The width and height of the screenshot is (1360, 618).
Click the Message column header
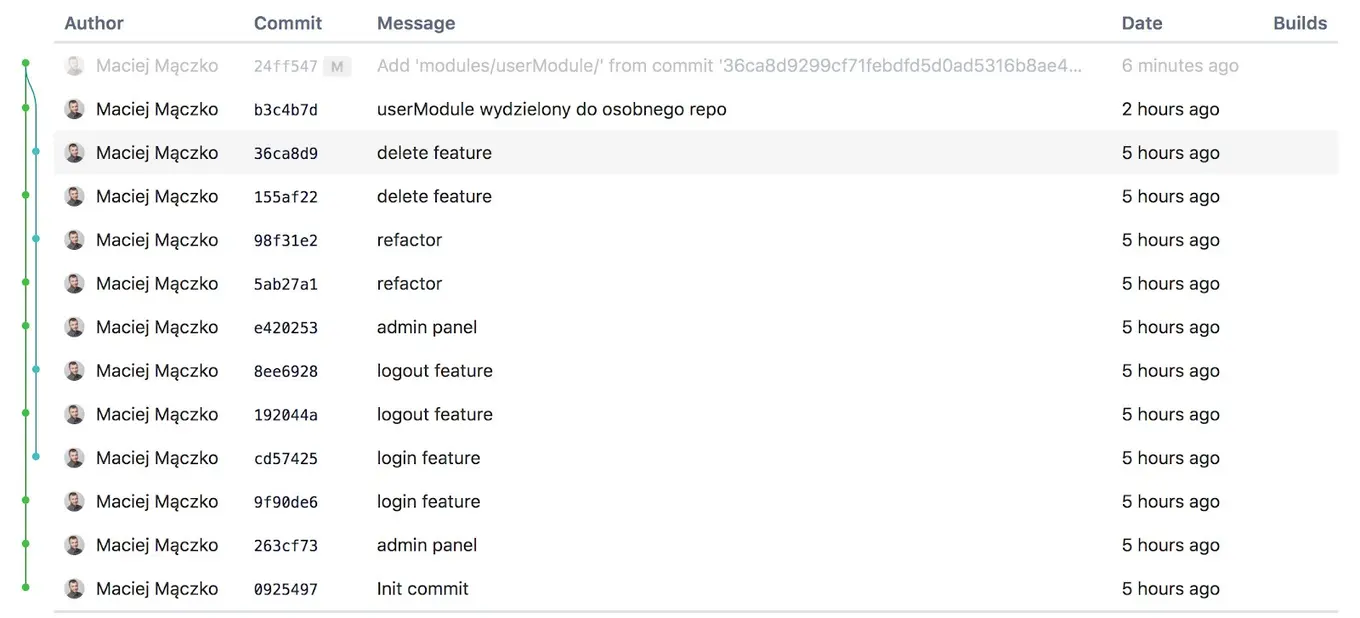(416, 22)
